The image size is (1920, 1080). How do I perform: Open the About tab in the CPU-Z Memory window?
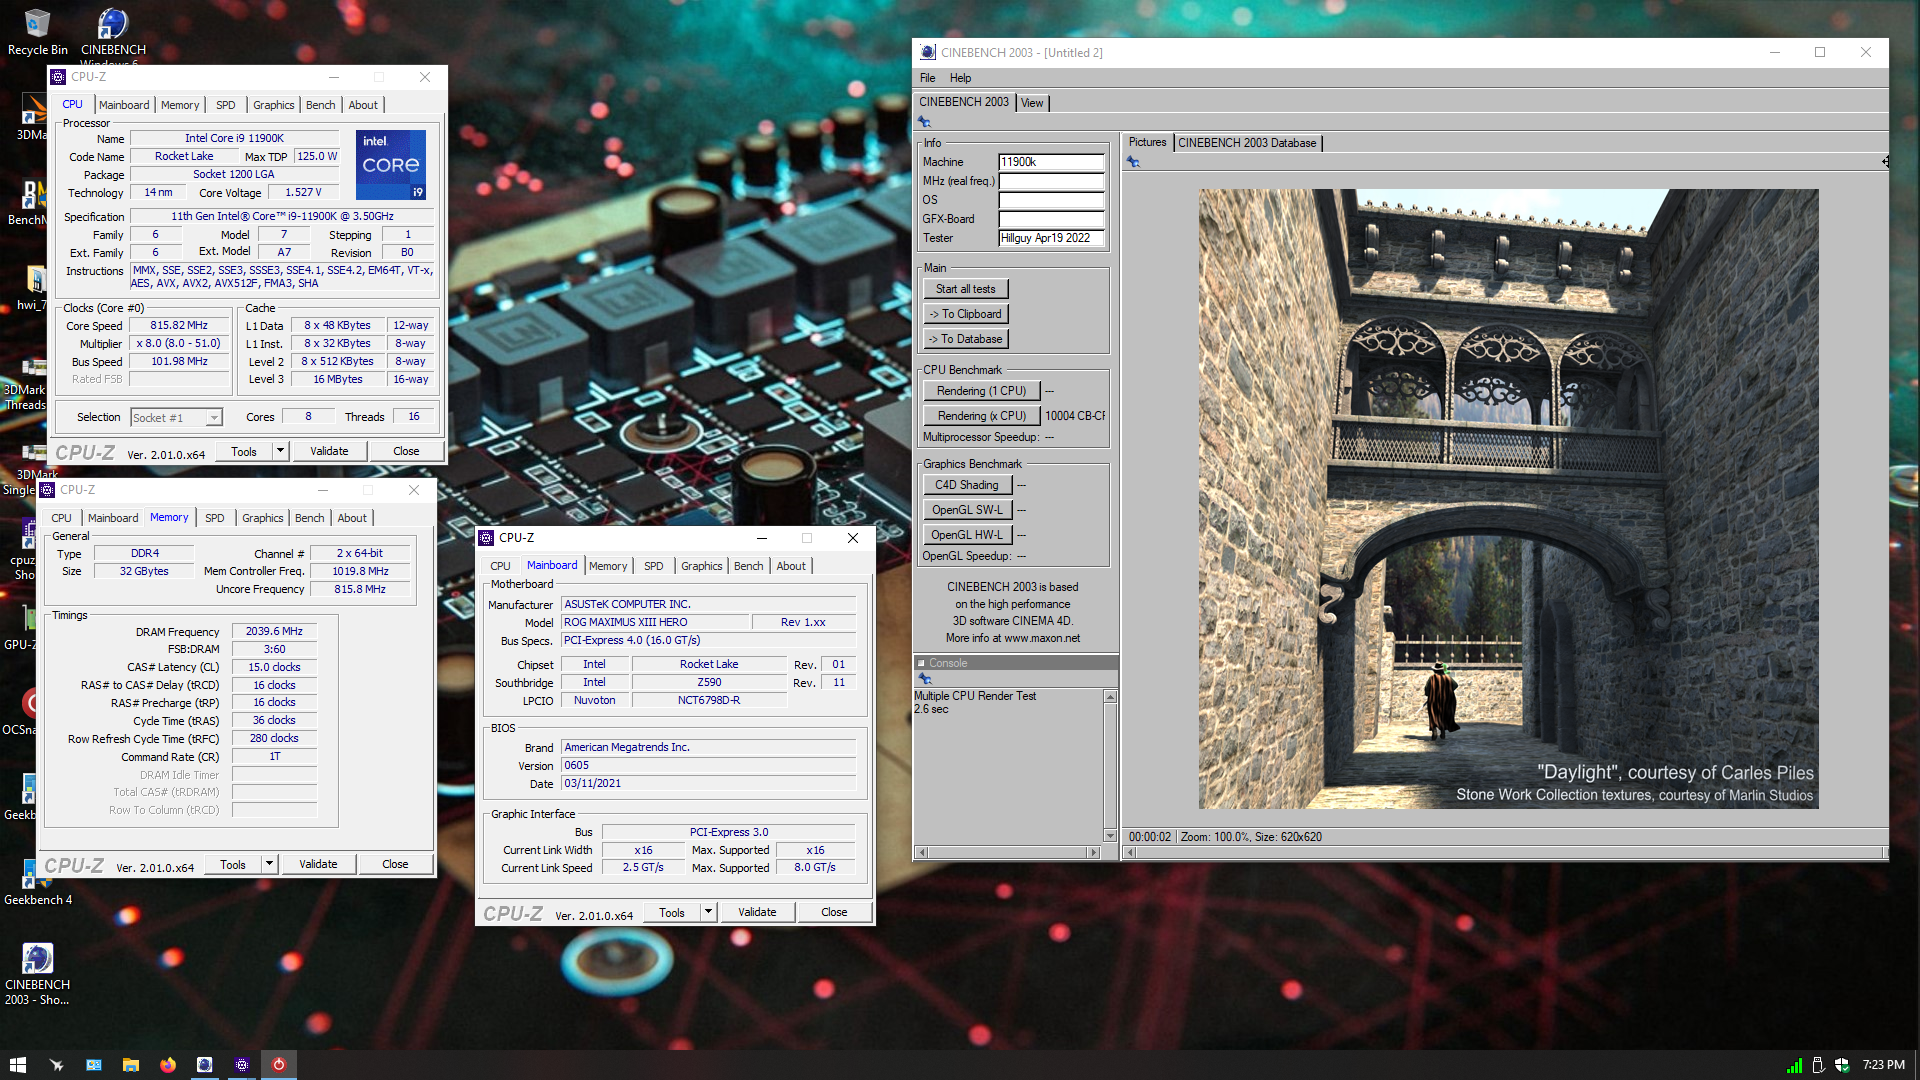coord(352,518)
